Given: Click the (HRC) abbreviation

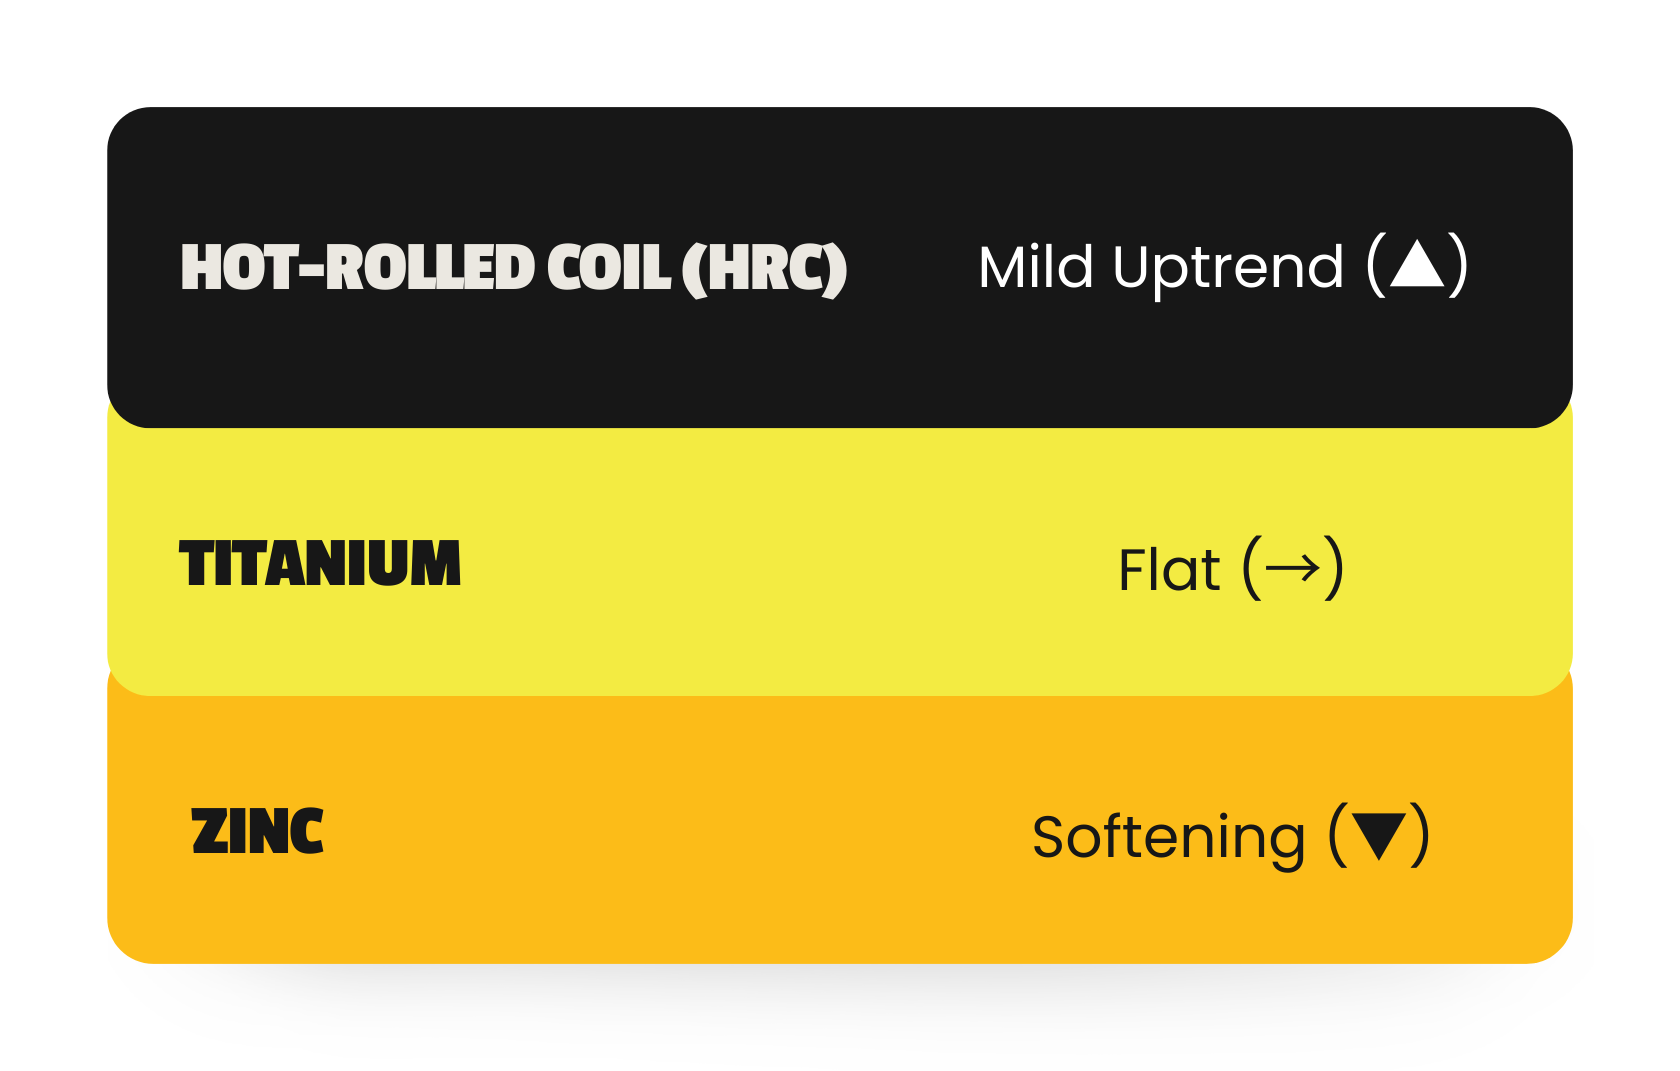Looking at the screenshot, I should click(764, 268).
